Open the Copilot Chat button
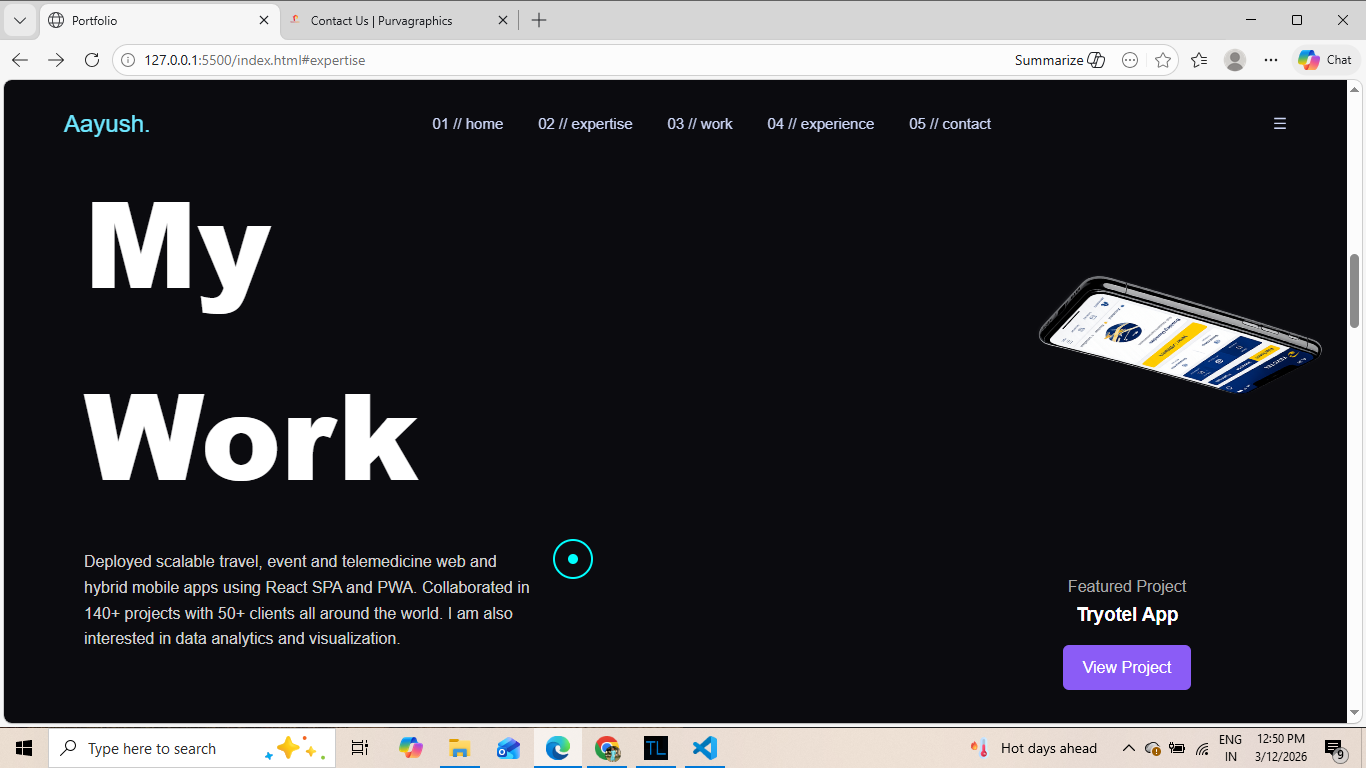This screenshot has height=768, width=1366. (x=1325, y=60)
